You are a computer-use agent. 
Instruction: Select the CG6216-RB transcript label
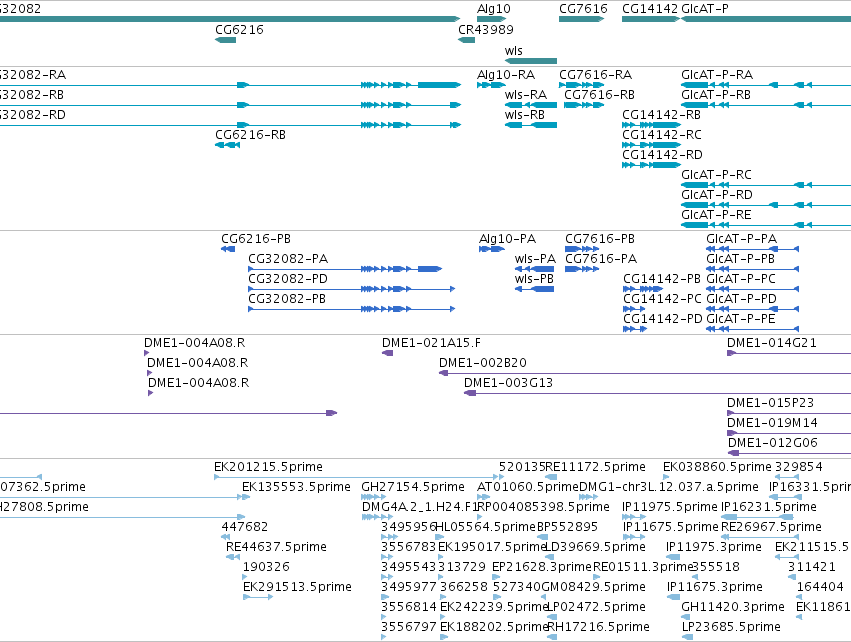[x=250, y=135]
